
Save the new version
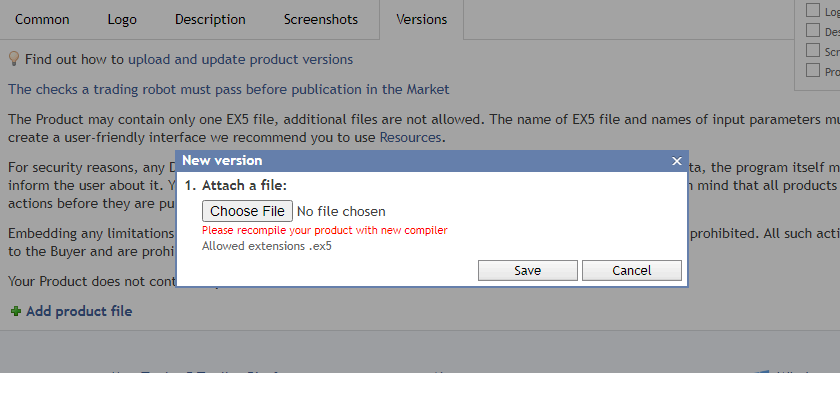[x=528, y=271]
